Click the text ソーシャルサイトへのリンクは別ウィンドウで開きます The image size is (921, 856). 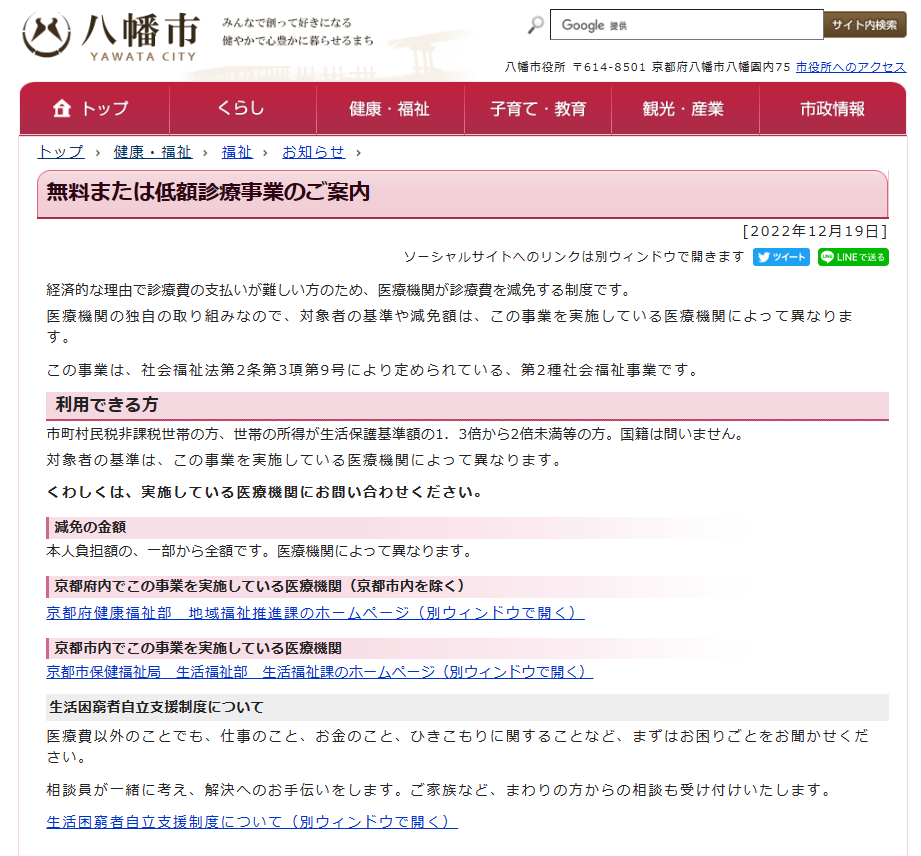pyautogui.click(x=574, y=257)
